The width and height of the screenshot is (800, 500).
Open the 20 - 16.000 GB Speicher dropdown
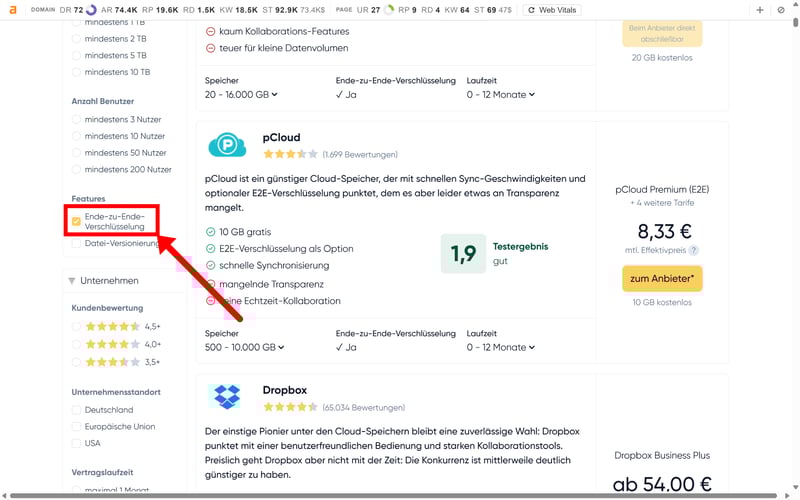(x=242, y=95)
